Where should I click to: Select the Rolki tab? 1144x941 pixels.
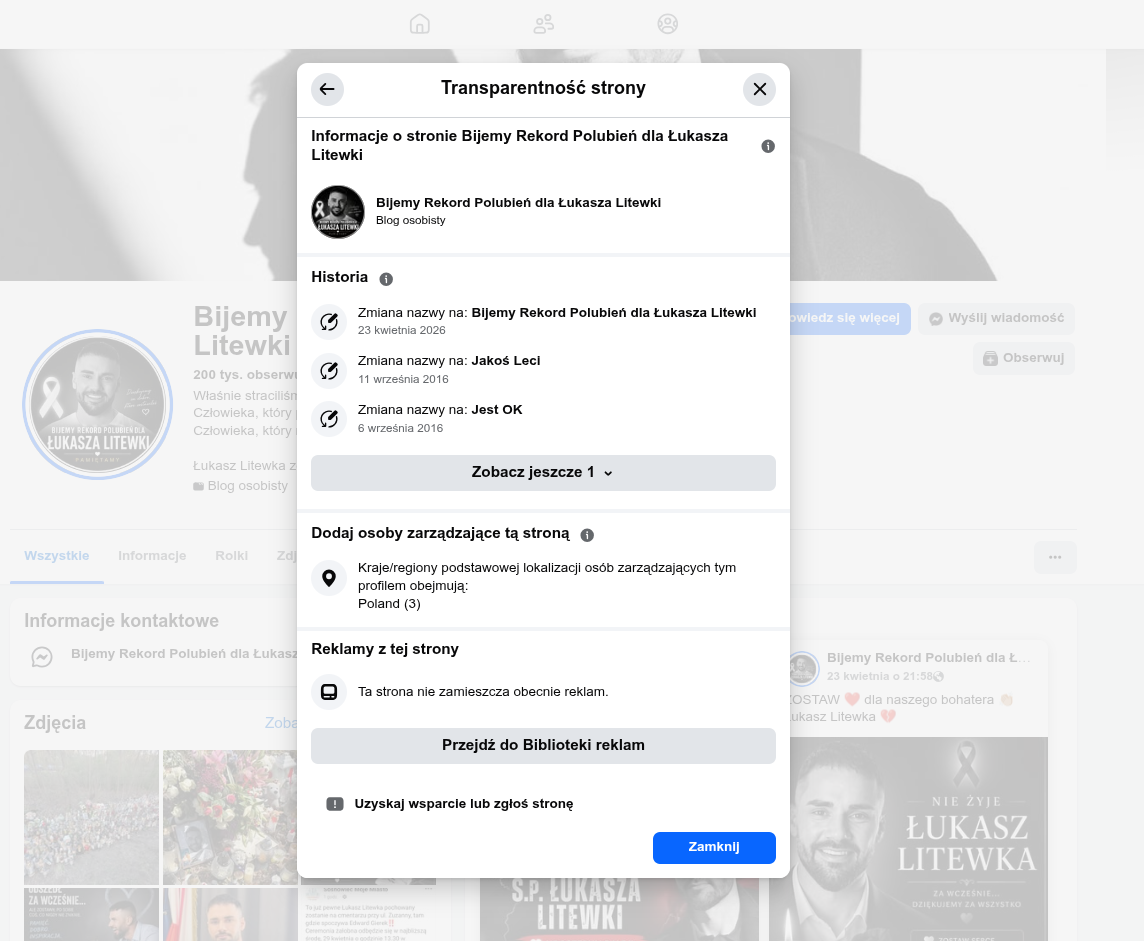[231, 555]
